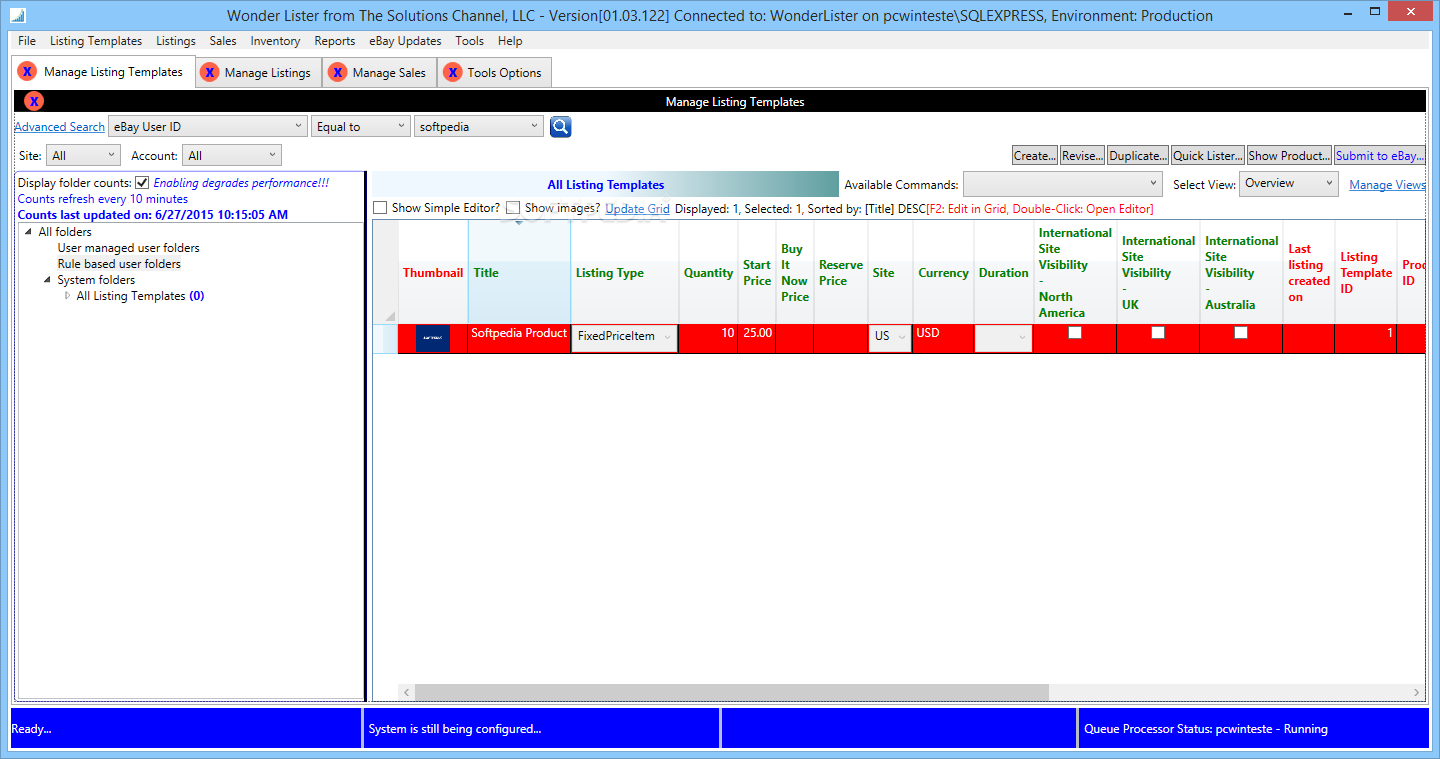Image resolution: width=1440 pixels, height=759 pixels.
Task: Enable the Show images checkbox
Action: (513, 208)
